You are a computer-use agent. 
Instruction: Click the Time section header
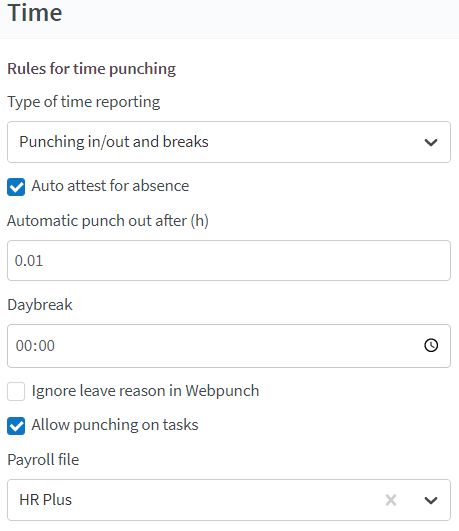click(x=35, y=13)
